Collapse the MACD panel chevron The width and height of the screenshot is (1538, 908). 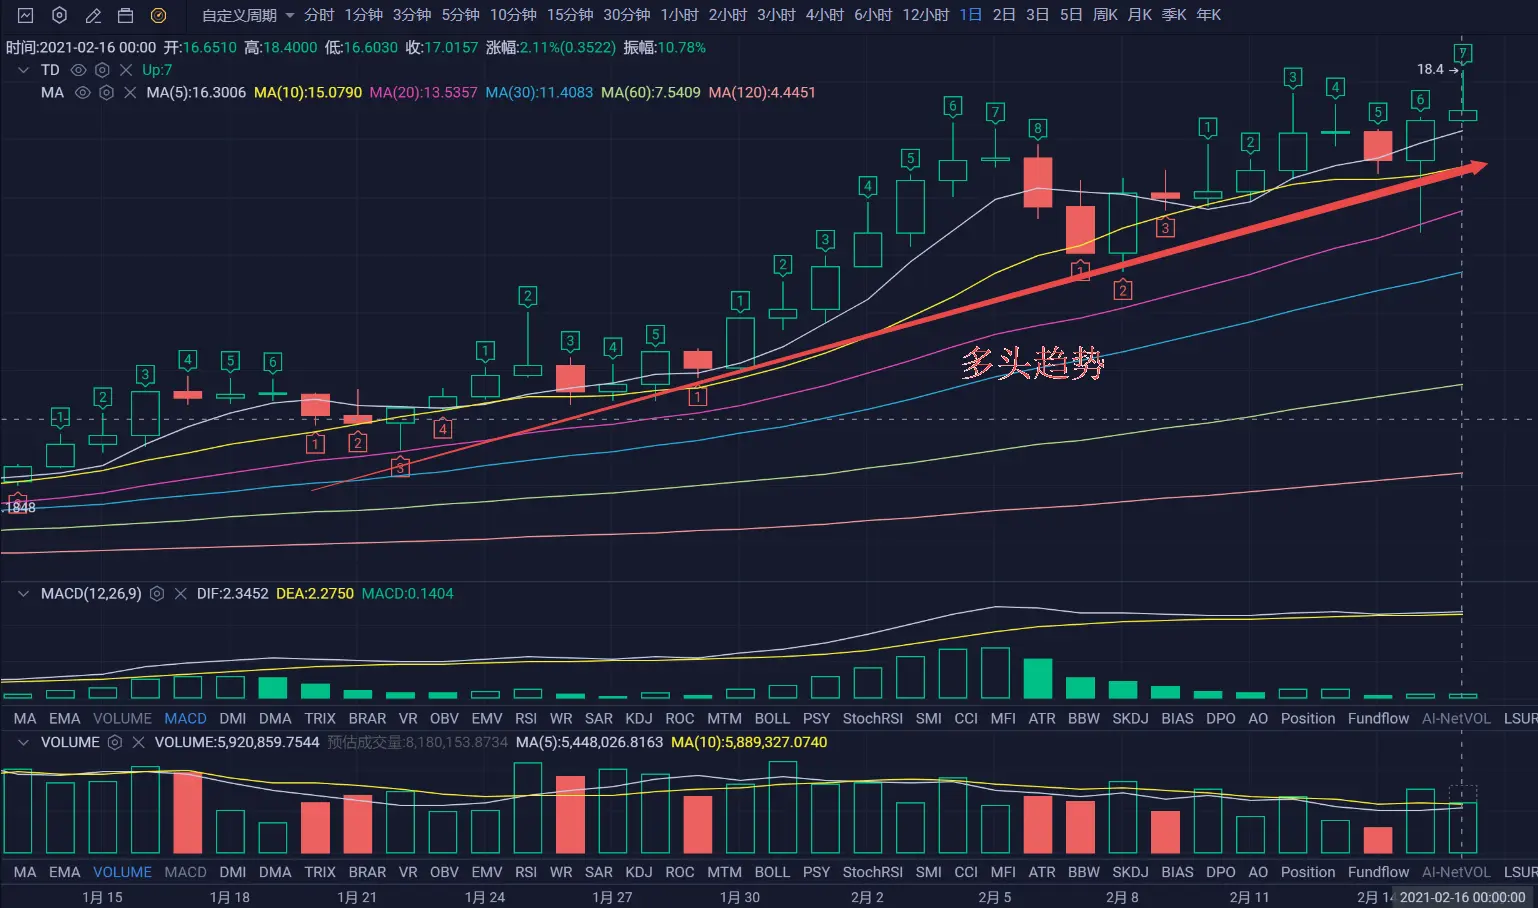(23, 594)
